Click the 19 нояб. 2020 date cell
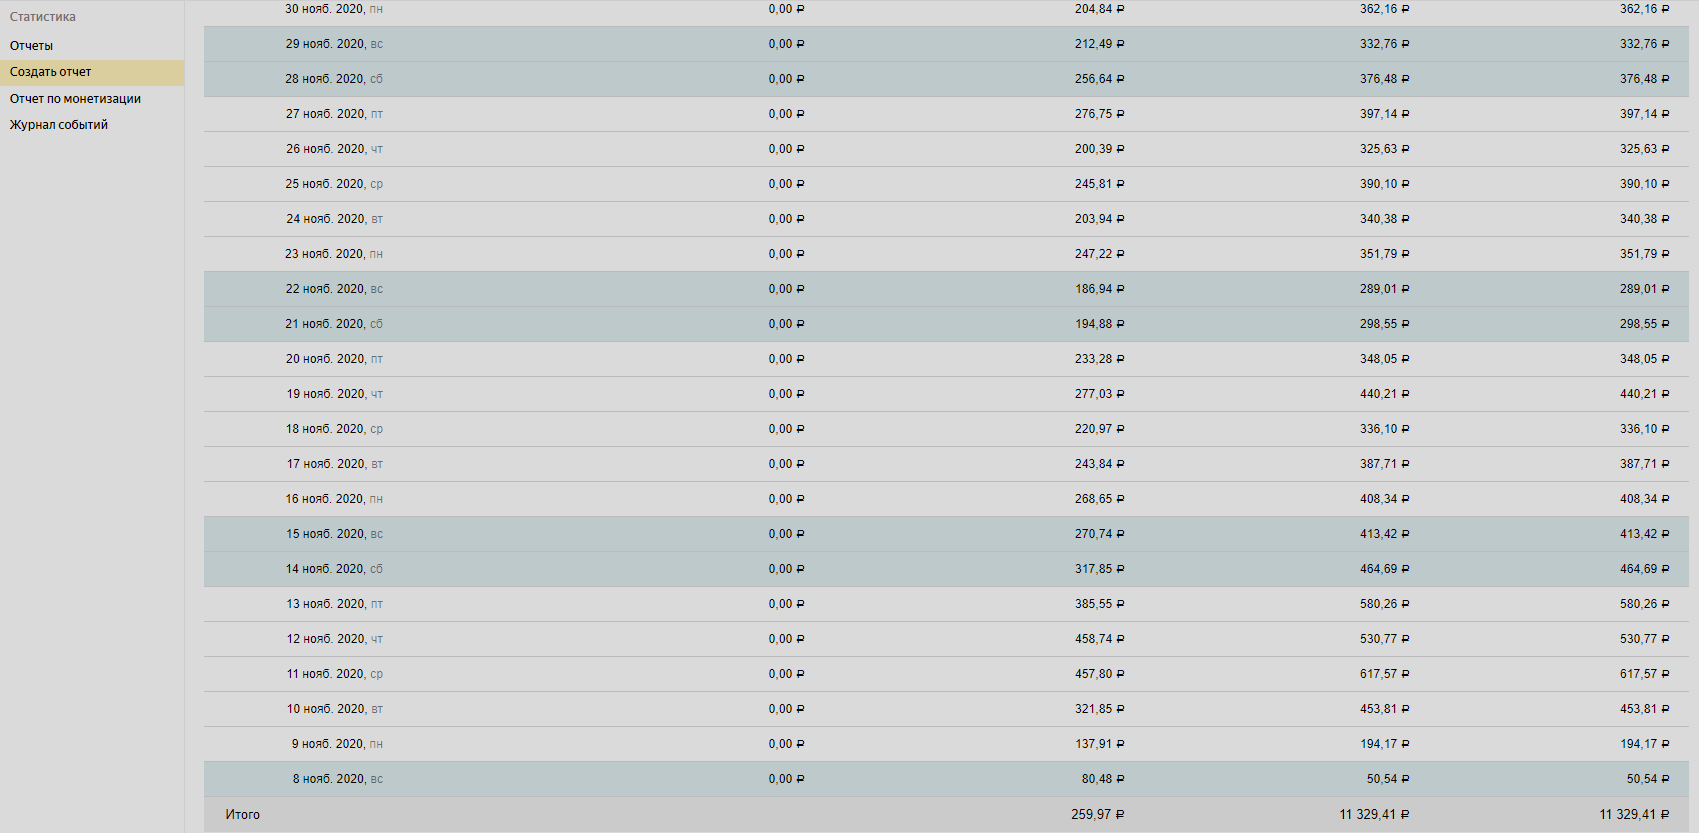The height and width of the screenshot is (833, 1699). click(x=334, y=394)
